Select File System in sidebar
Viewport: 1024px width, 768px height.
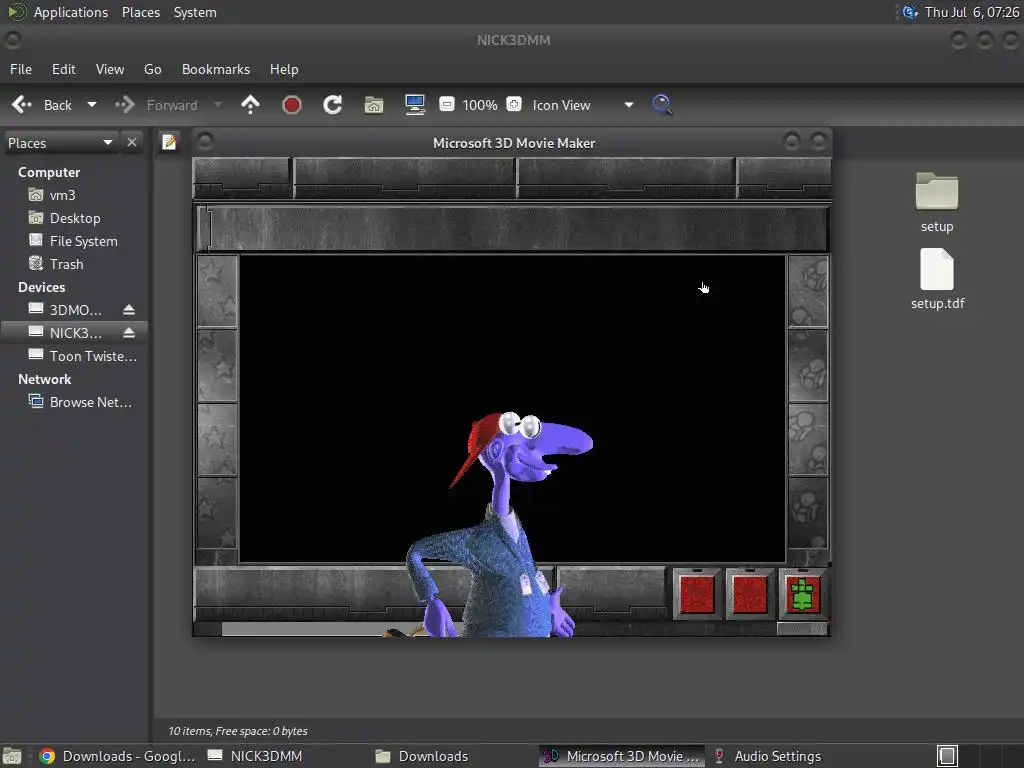[74, 241]
